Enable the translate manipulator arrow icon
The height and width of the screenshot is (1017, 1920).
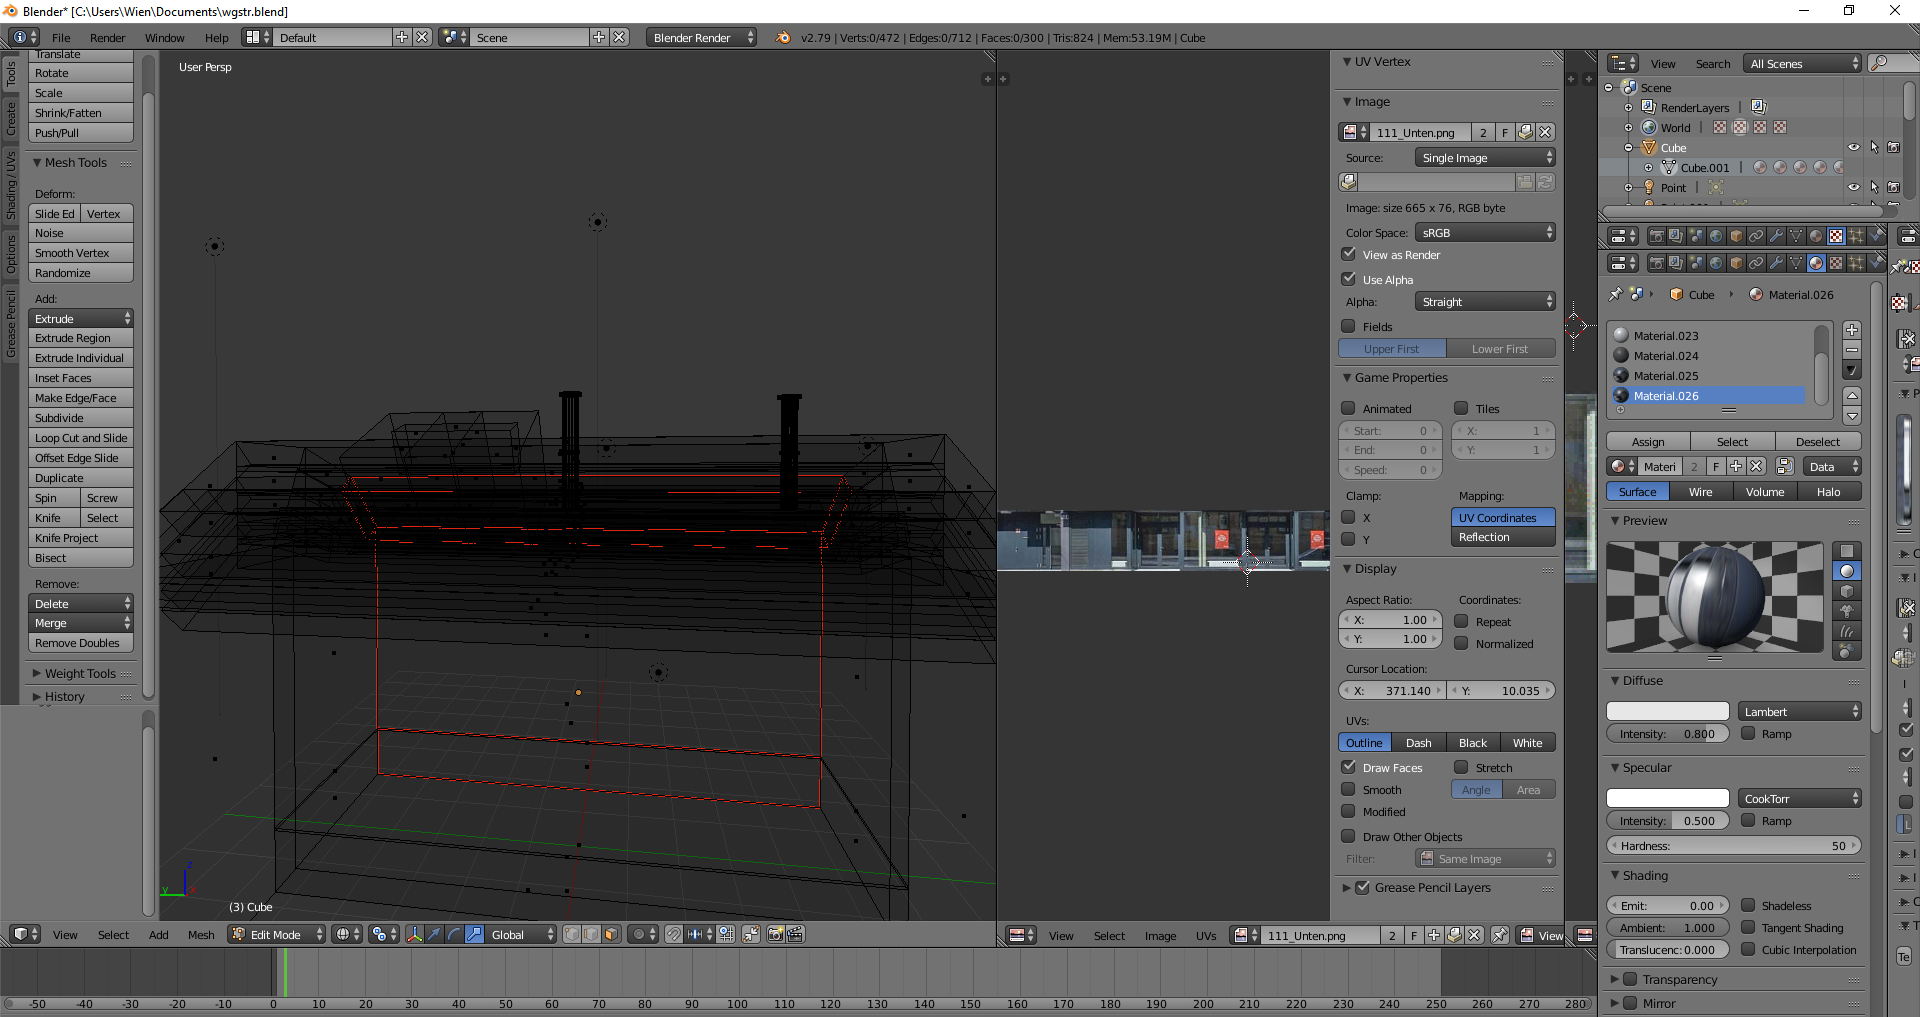pos(434,934)
